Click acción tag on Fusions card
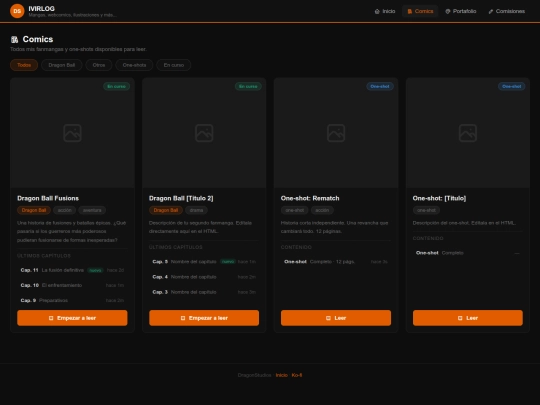The width and height of the screenshot is (540, 405). (x=64, y=210)
